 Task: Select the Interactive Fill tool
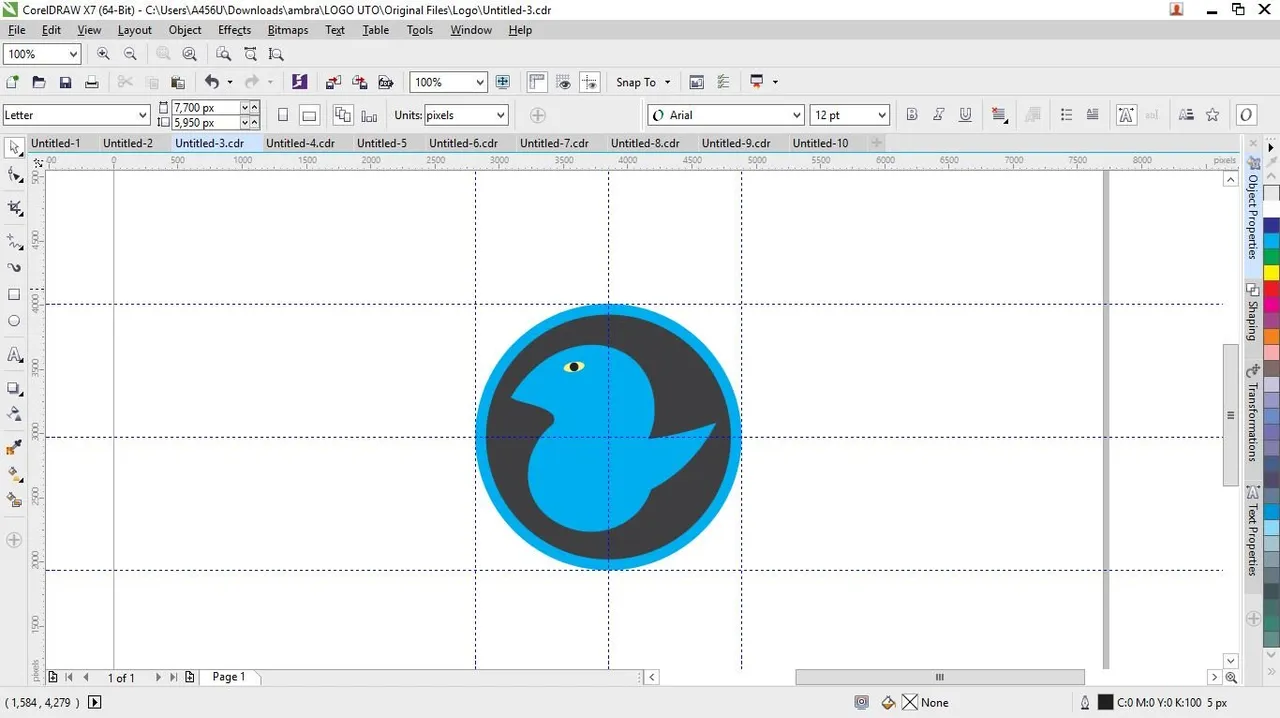[14, 474]
